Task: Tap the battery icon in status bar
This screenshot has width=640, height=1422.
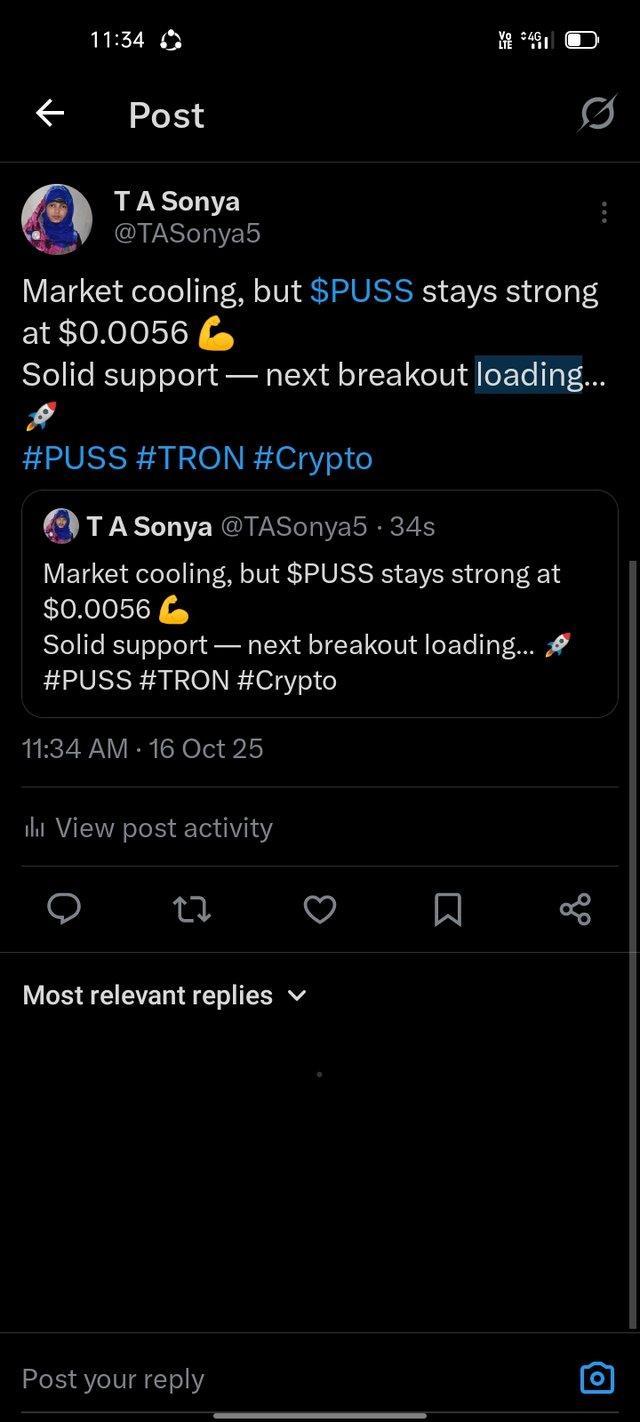Action: click(581, 40)
